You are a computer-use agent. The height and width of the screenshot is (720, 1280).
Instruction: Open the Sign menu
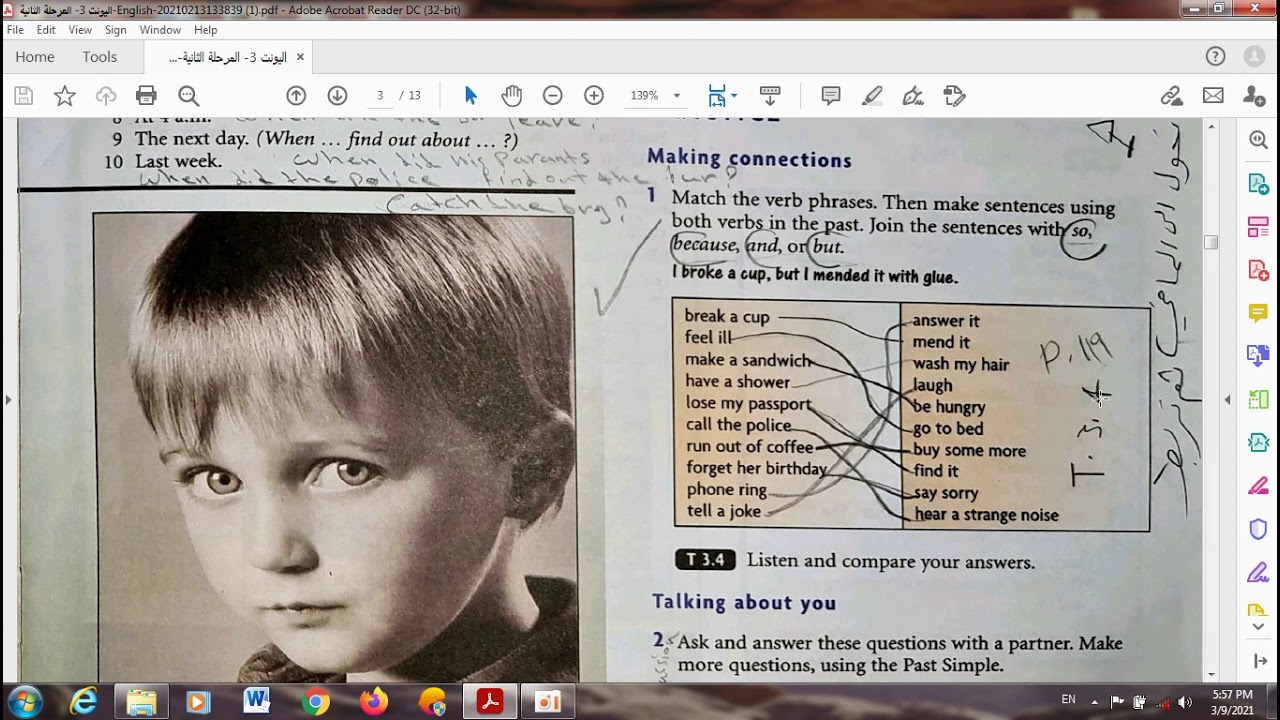[116, 30]
